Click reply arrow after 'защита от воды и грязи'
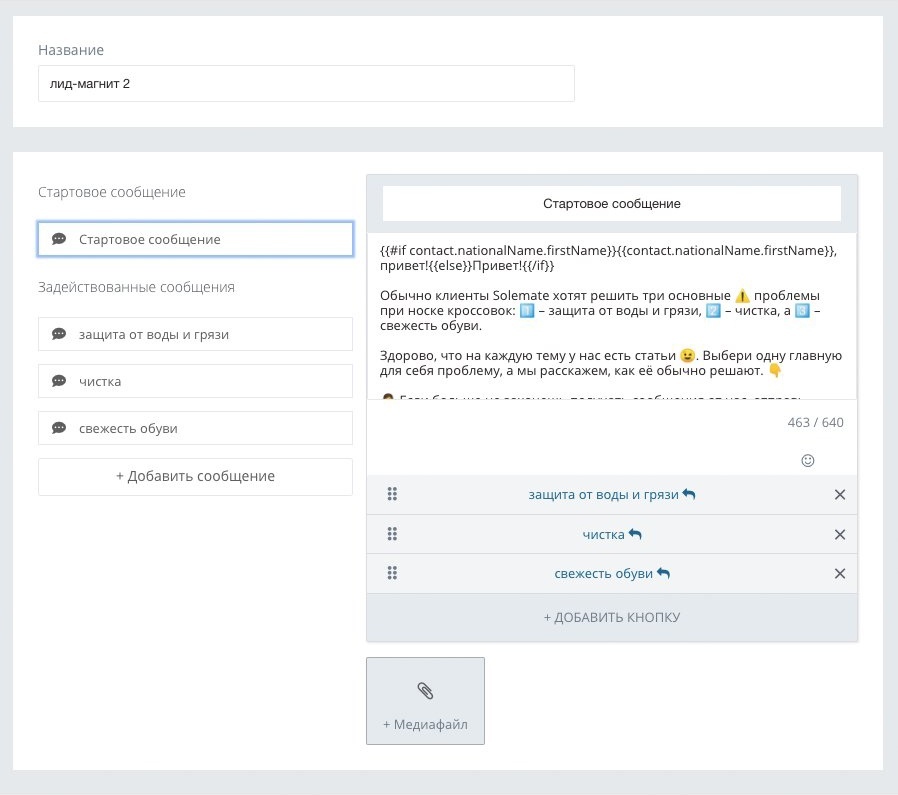 [689, 495]
